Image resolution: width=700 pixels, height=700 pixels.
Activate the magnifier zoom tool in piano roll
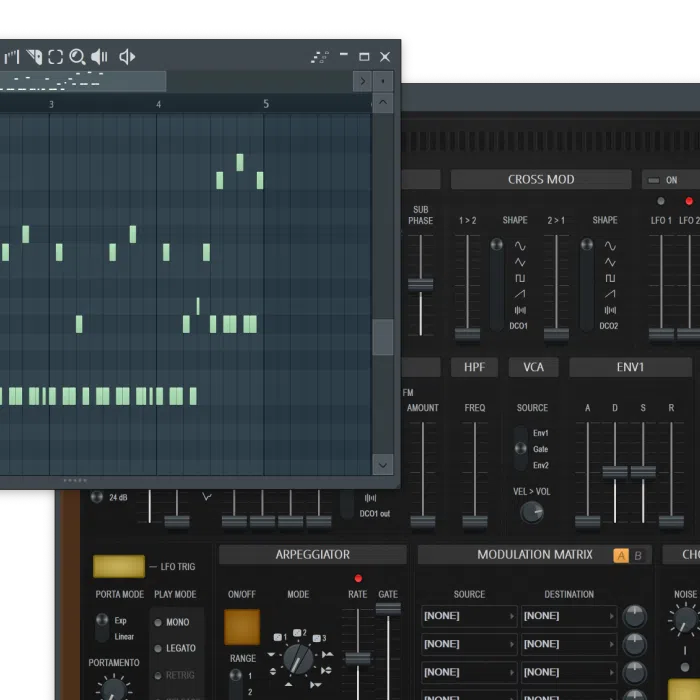click(x=77, y=57)
